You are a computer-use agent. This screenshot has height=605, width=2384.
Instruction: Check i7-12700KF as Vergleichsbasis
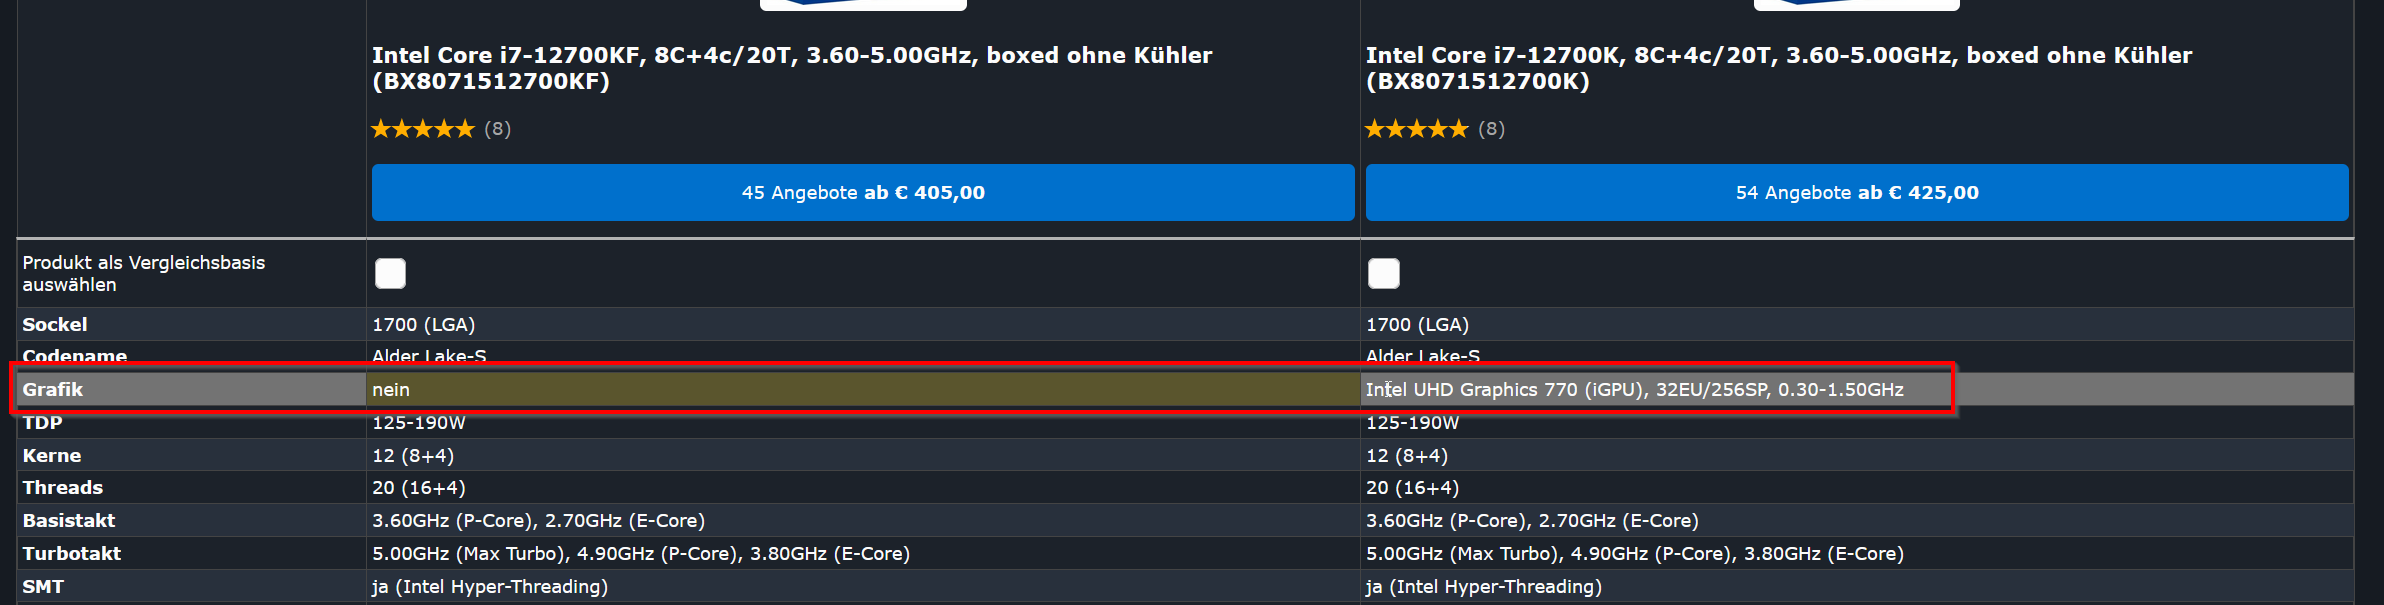click(x=390, y=273)
